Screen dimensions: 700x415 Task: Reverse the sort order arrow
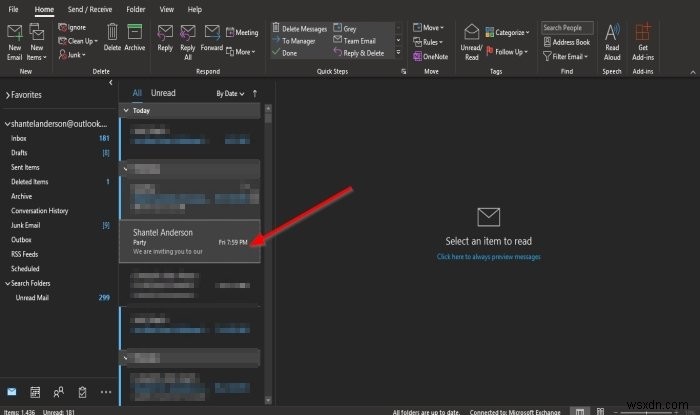pos(255,94)
